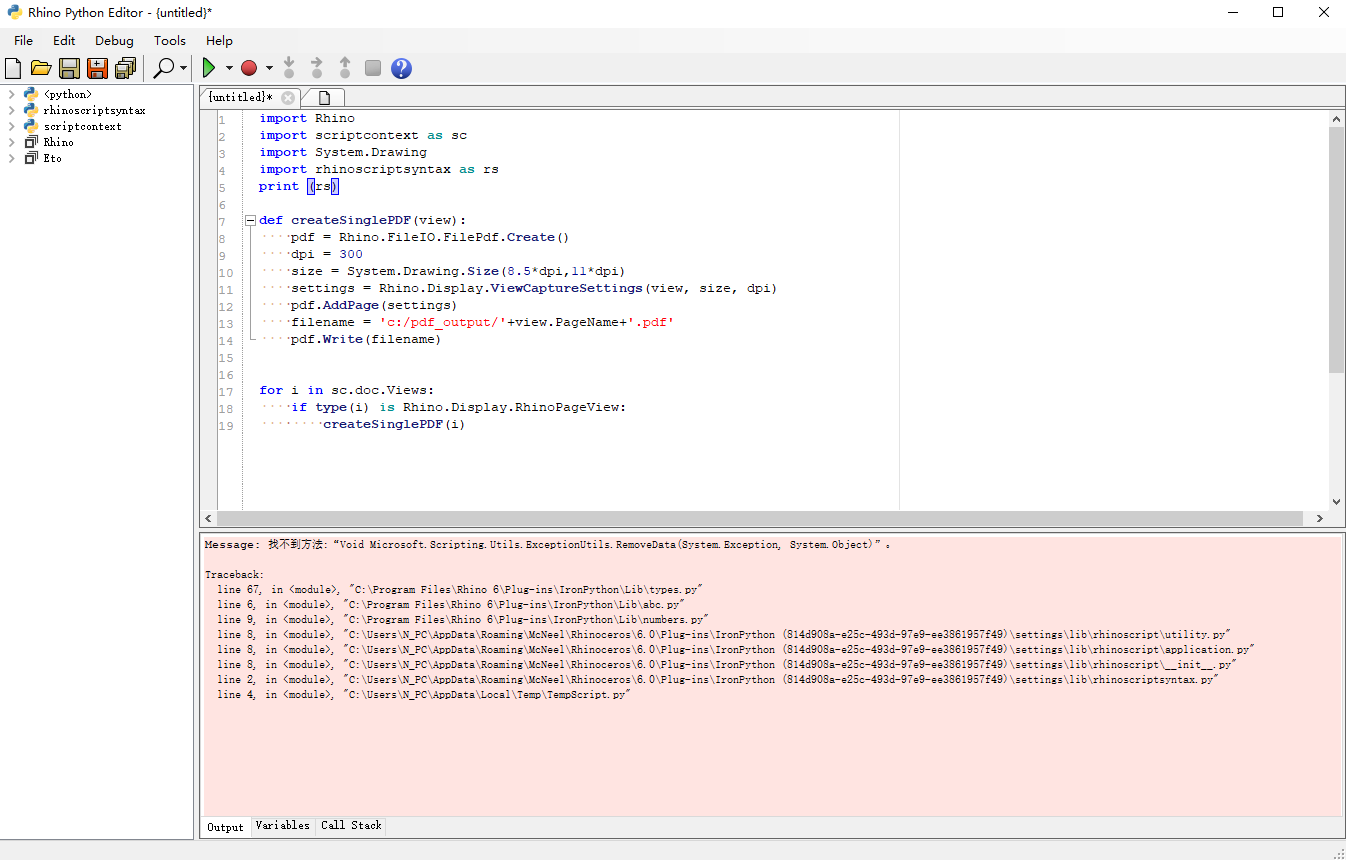Click the 'for i in sc.doc.Views:' line
1346x860 pixels.
click(347, 390)
